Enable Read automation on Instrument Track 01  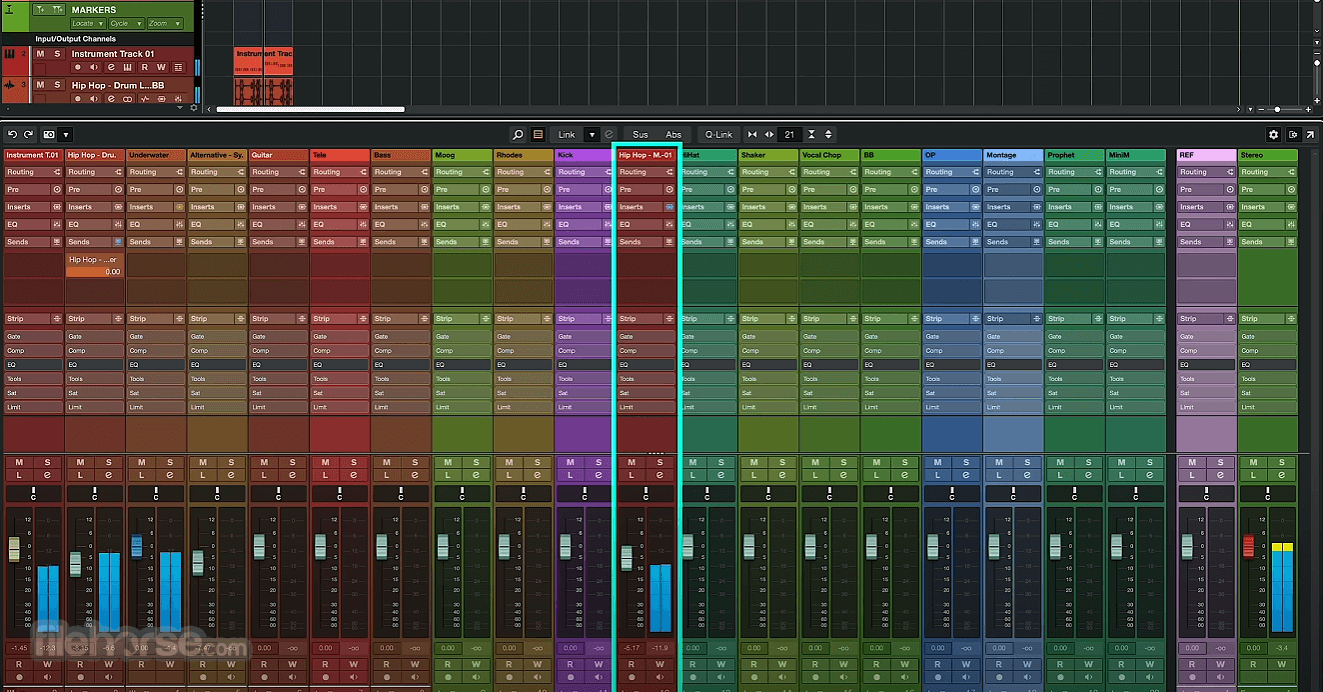[x=144, y=68]
